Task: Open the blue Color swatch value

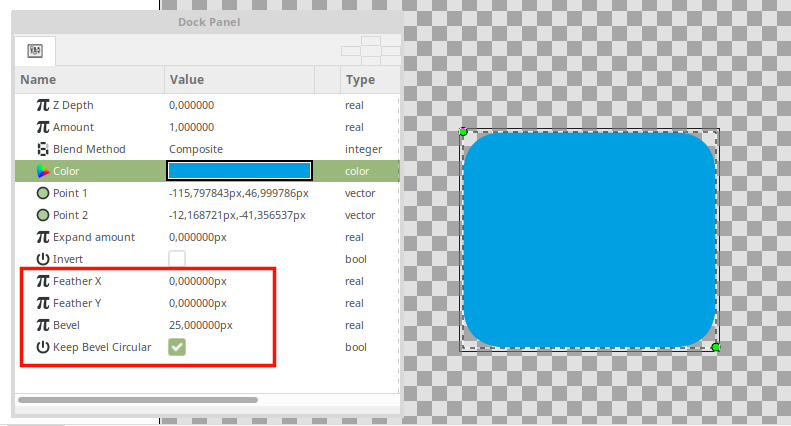Action: (239, 171)
